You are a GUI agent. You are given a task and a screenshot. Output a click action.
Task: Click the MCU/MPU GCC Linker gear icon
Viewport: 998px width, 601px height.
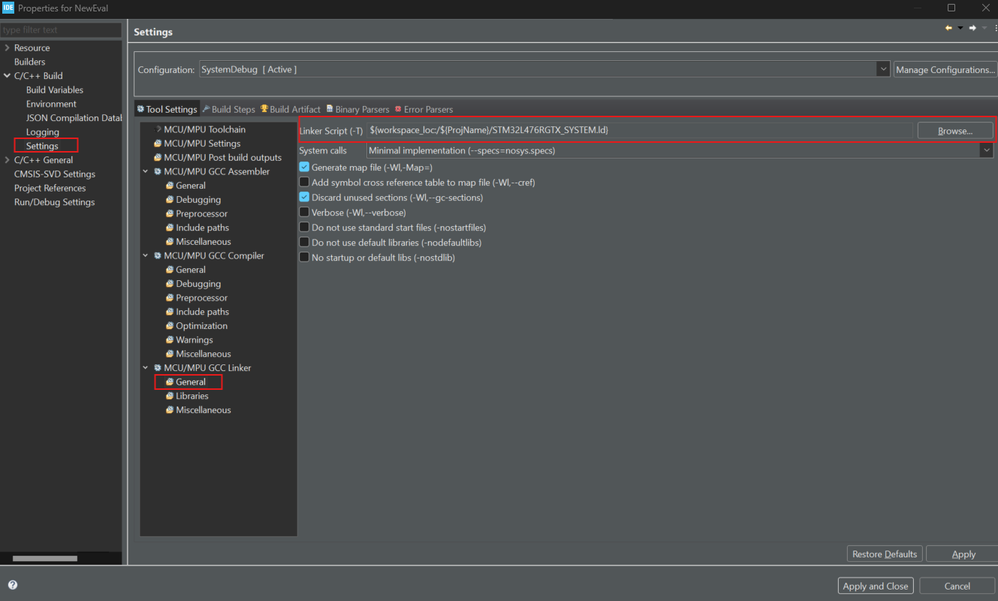tap(158, 367)
